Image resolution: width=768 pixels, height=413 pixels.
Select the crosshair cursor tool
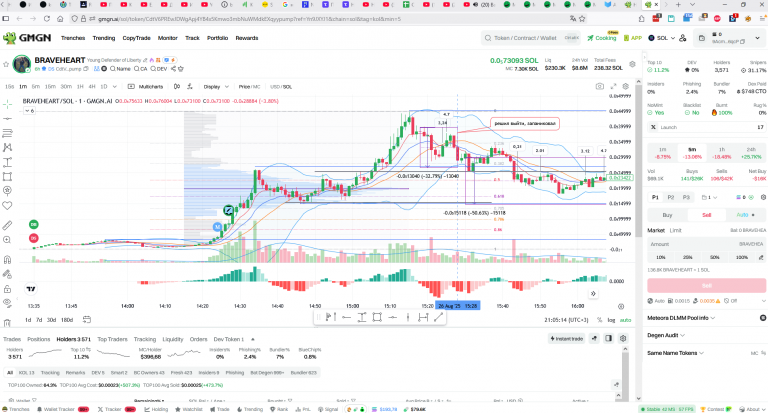coord(7,104)
